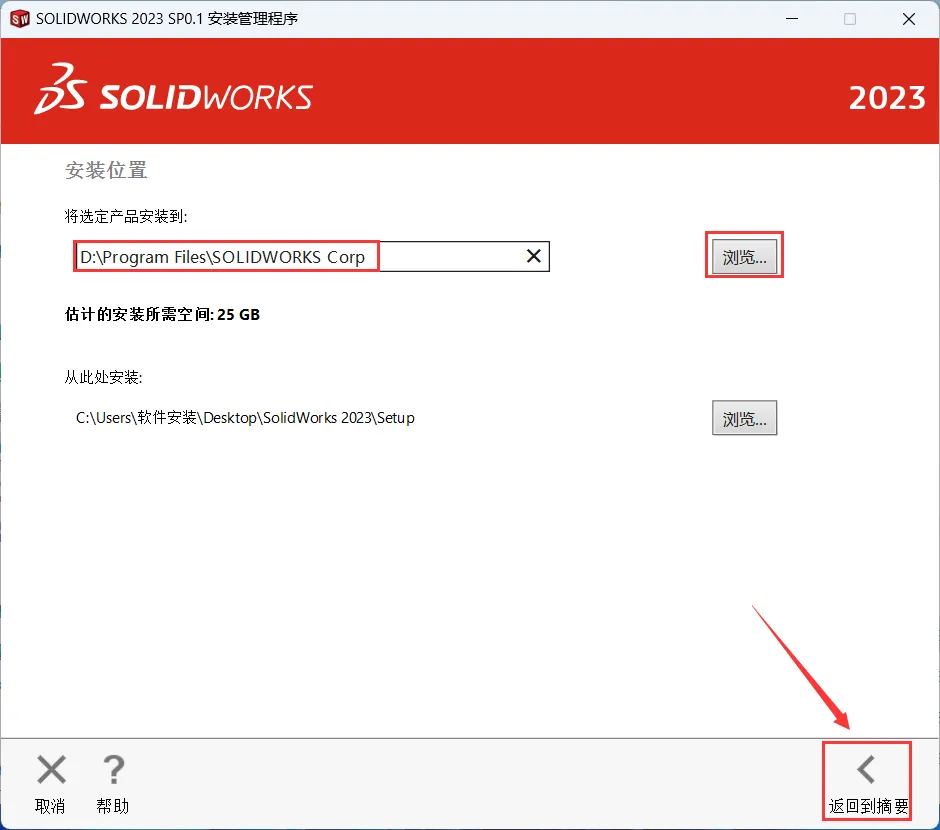
Task: Click into the install path input field
Action: click(x=311, y=256)
